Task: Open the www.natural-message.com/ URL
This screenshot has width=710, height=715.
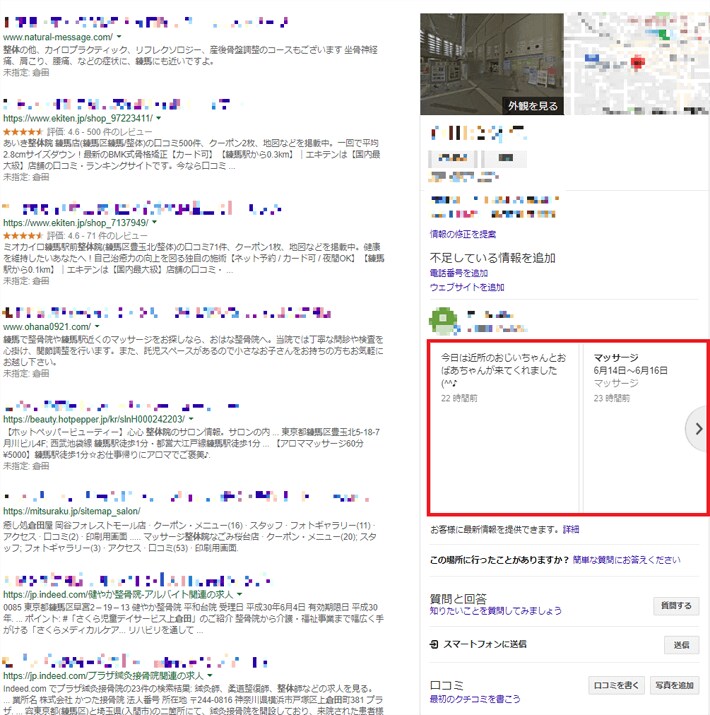Action: click(x=58, y=37)
